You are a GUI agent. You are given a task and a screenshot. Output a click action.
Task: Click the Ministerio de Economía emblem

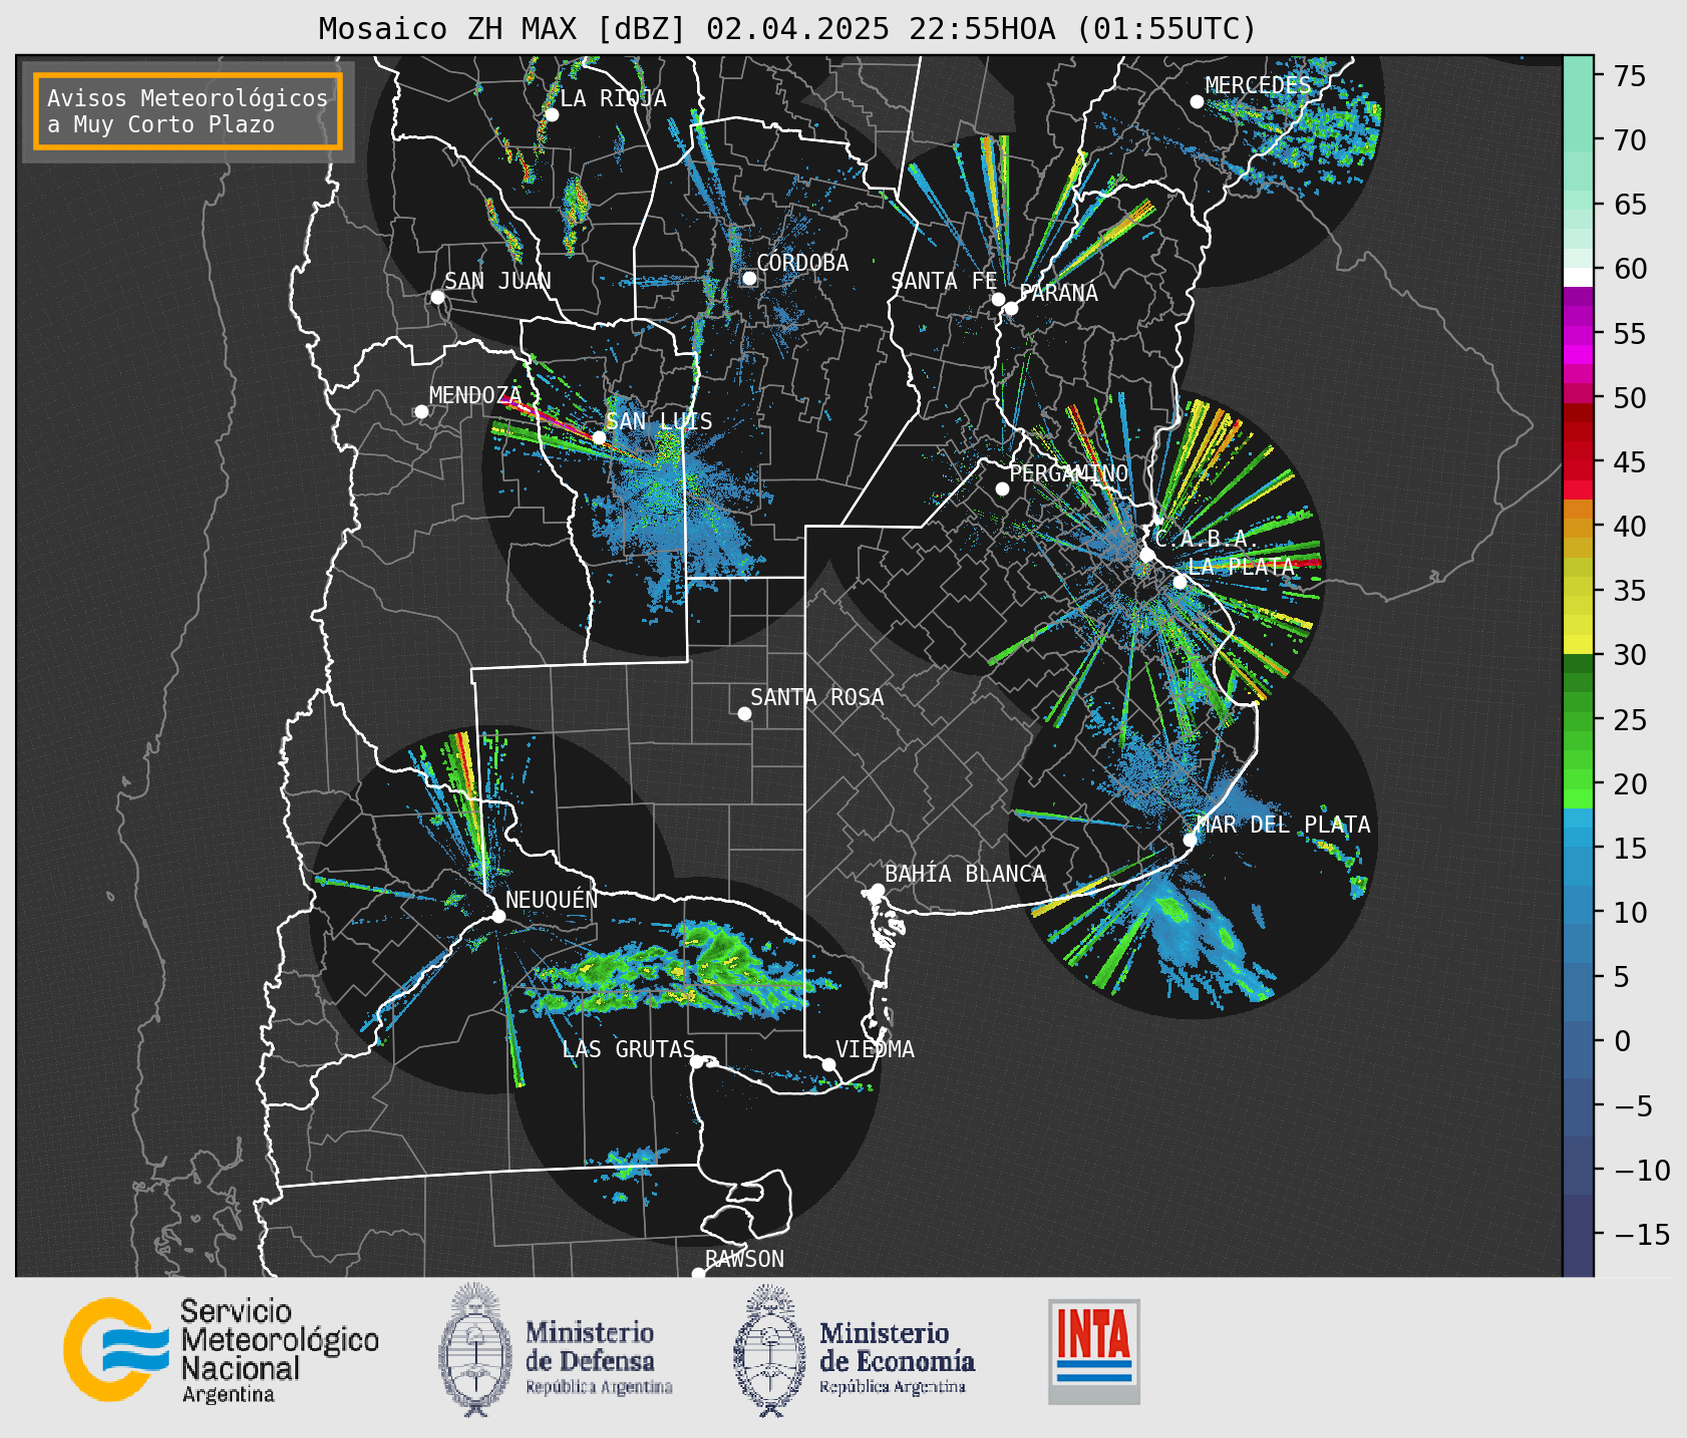pos(770,1350)
